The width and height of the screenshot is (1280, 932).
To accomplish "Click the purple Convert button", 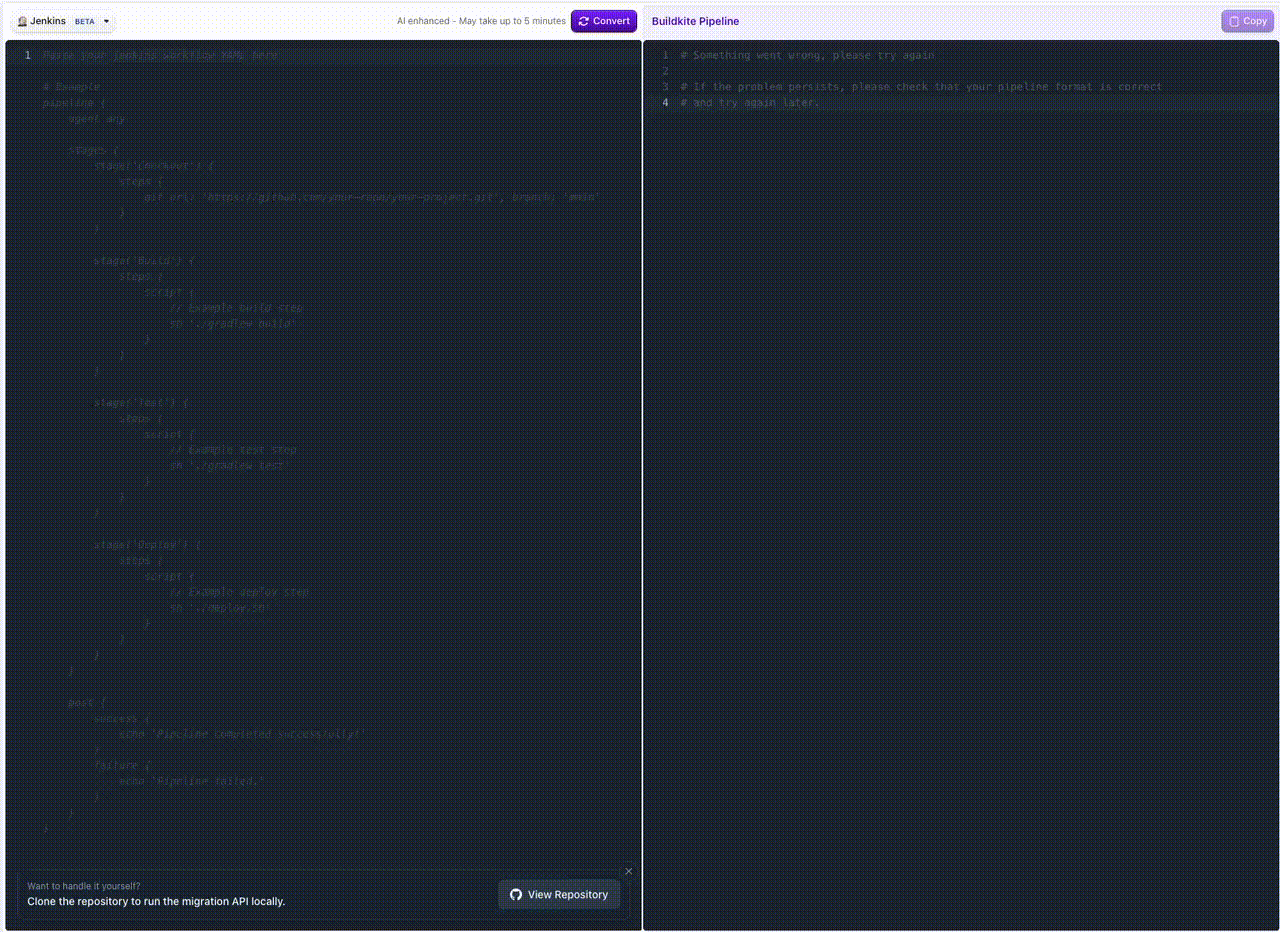I will click(604, 21).
